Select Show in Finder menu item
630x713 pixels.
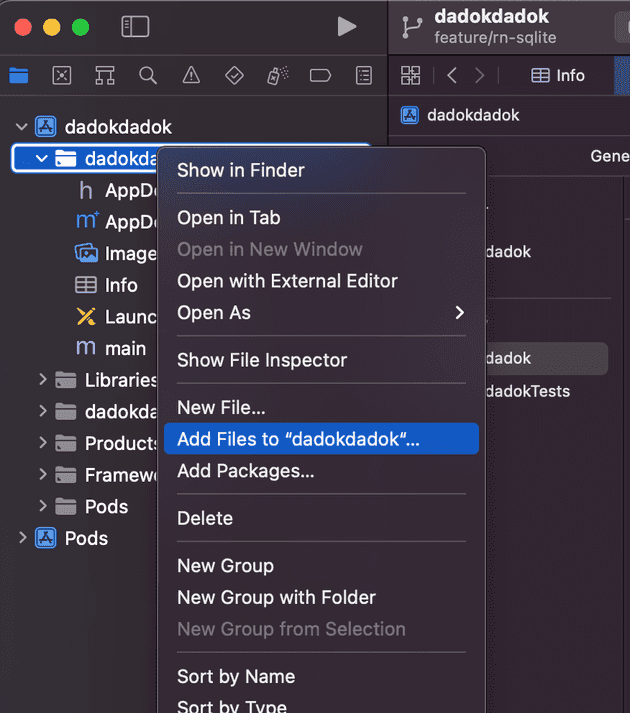(241, 170)
